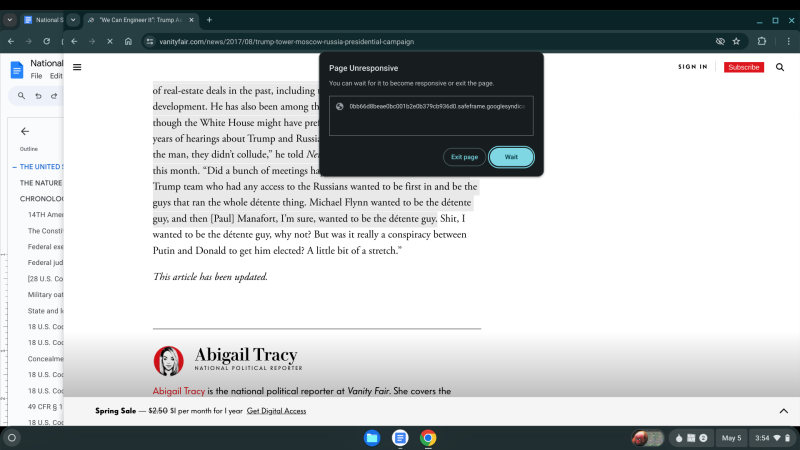Jump to 'Federal jud' outline item
Viewport: 800px width, 450px height.
[x=45, y=262]
